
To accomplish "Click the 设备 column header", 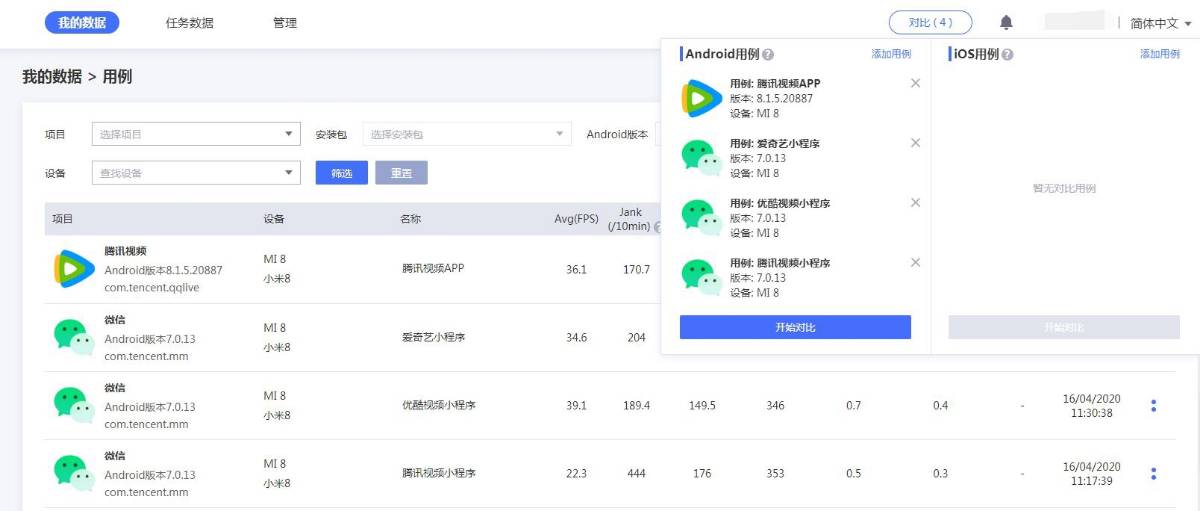I will (274, 219).
